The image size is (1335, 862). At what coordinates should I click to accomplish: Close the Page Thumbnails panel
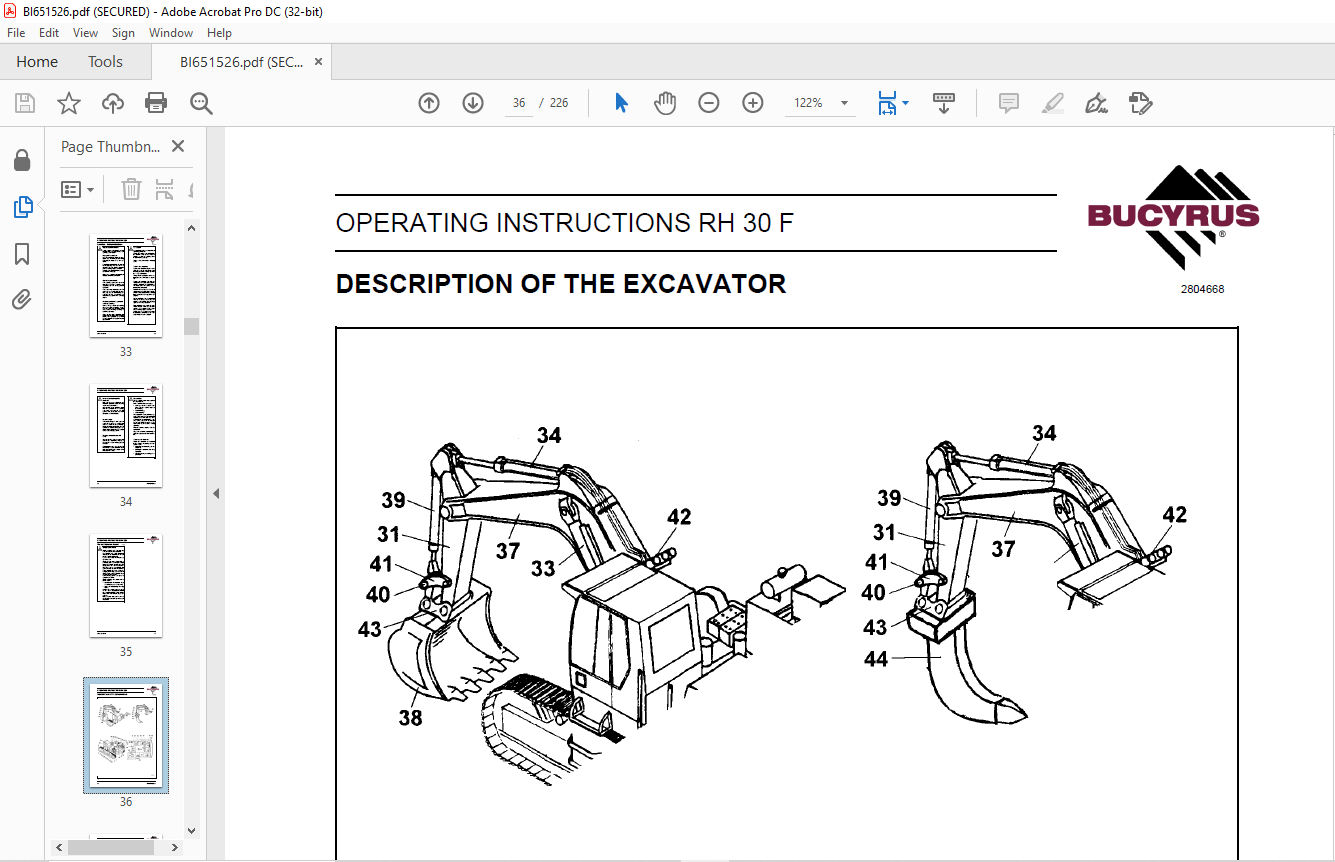click(178, 146)
